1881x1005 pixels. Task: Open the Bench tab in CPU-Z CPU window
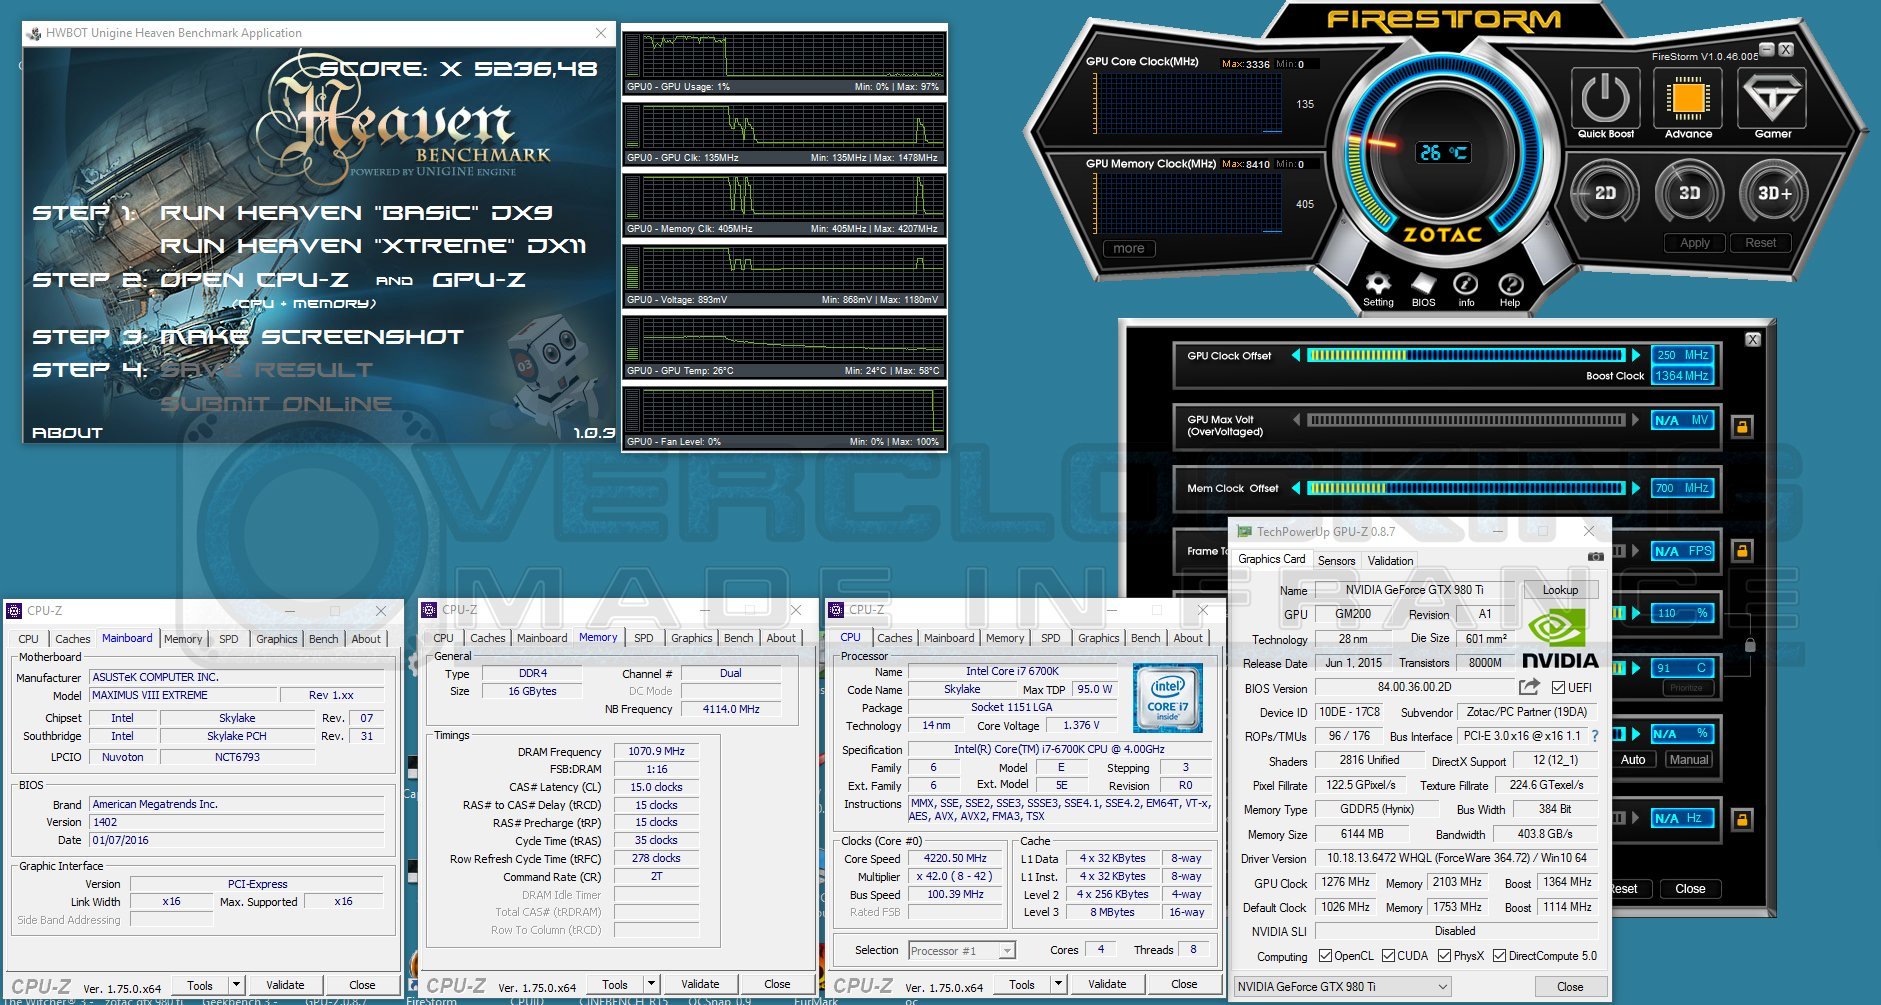[x=1146, y=638]
